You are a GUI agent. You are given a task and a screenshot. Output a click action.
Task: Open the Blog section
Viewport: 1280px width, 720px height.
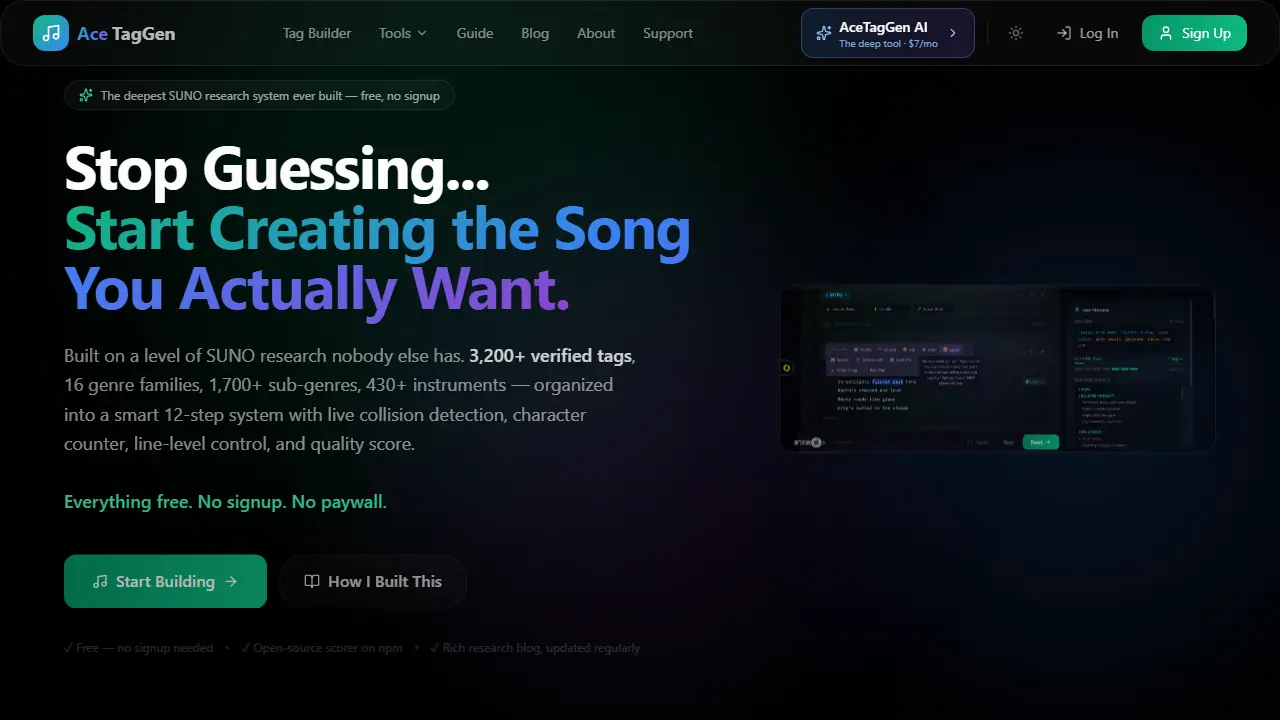tap(535, 33)
